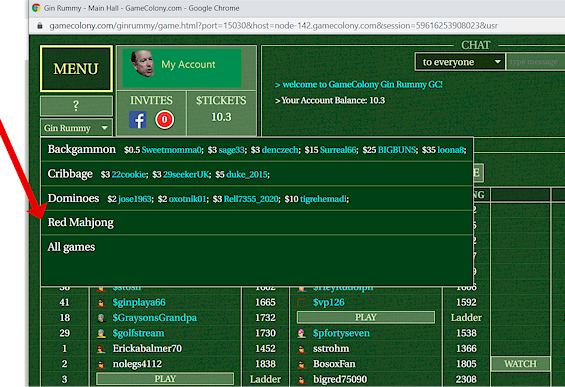Open sage33 backgammon table link
Viewport: 565px width, 387px height.
pos(232,150)
